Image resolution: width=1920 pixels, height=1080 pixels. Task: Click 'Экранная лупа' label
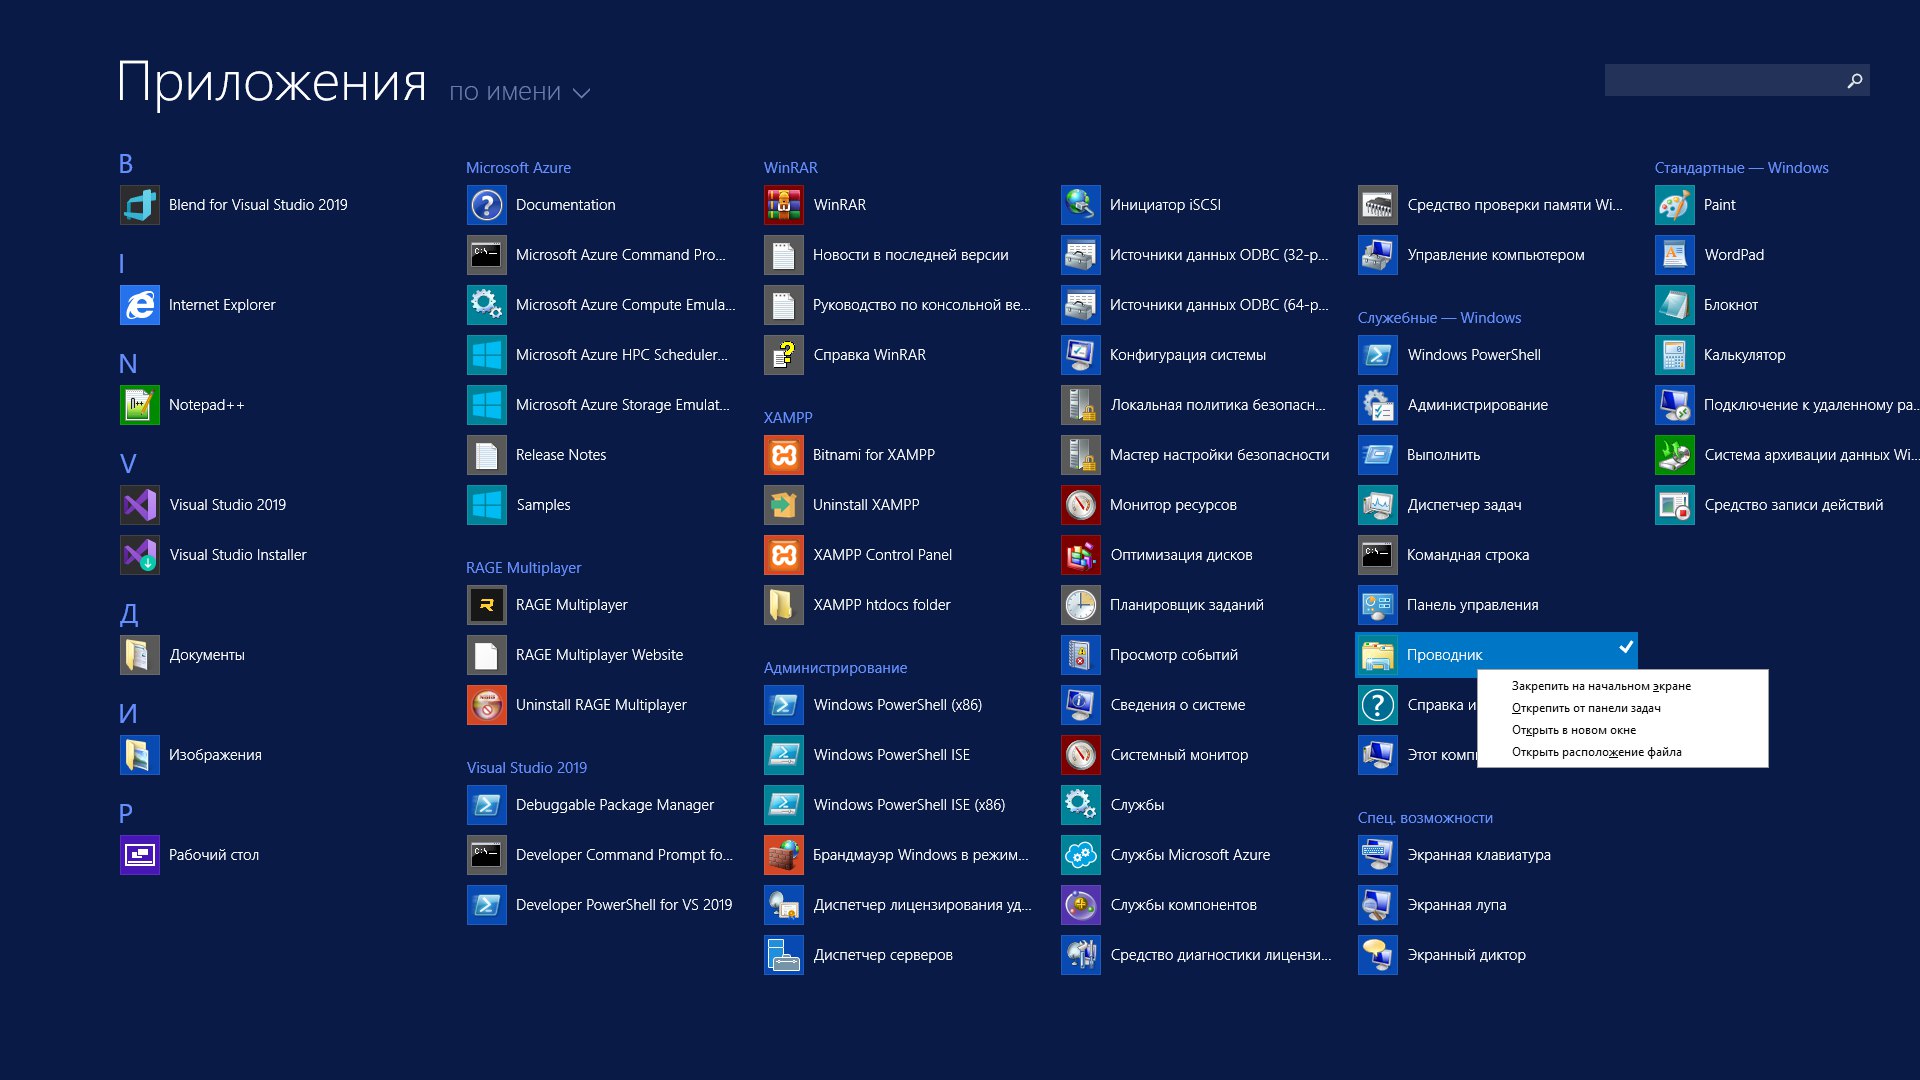(1456, 905)
